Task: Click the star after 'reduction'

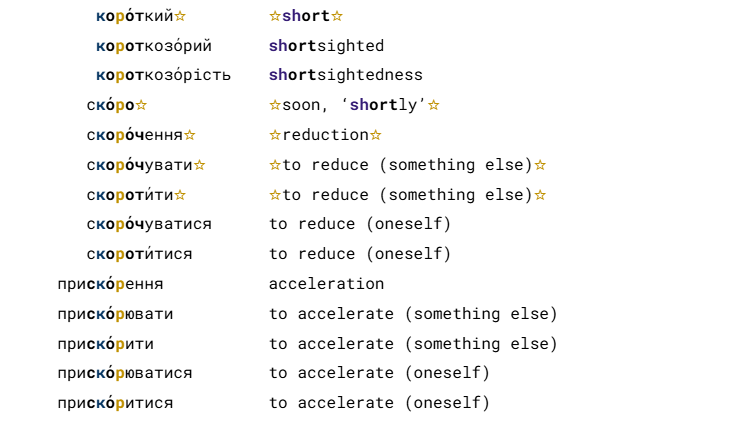Action: (x=375, y=135)
